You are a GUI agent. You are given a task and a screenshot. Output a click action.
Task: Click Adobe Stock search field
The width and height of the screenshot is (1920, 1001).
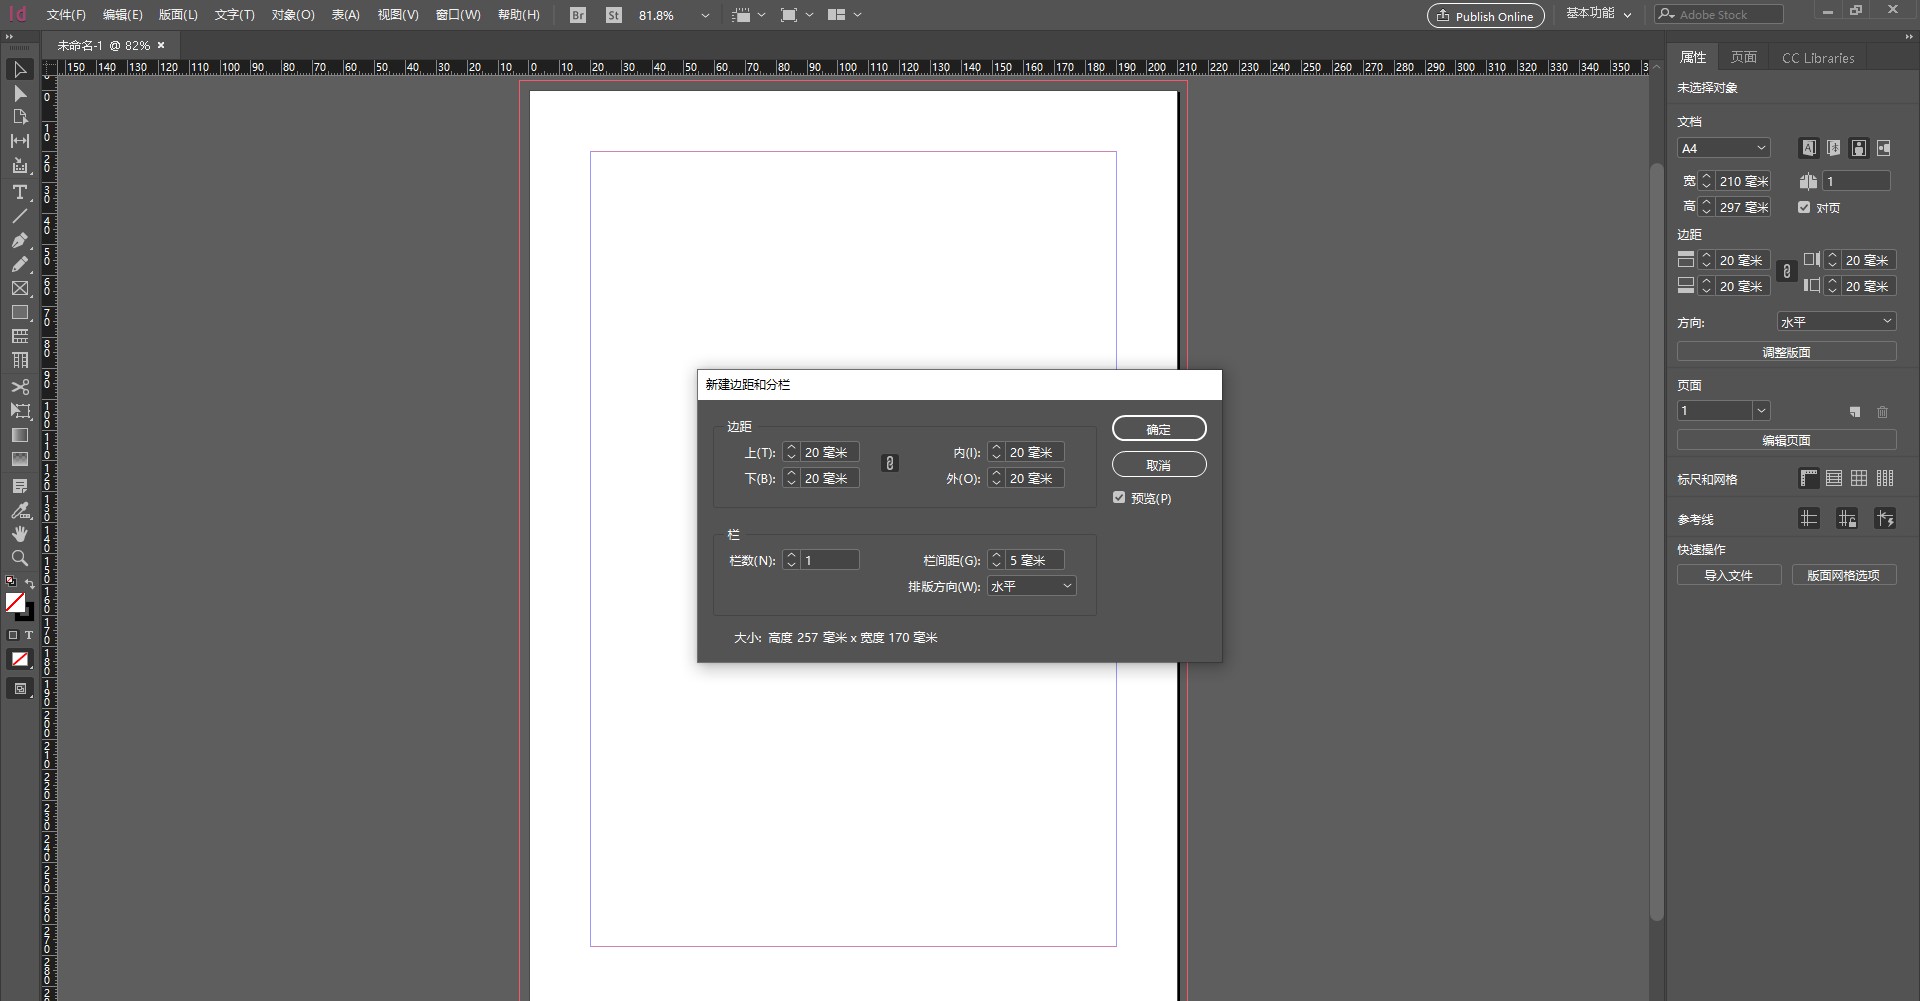[x=1718, y=14]
